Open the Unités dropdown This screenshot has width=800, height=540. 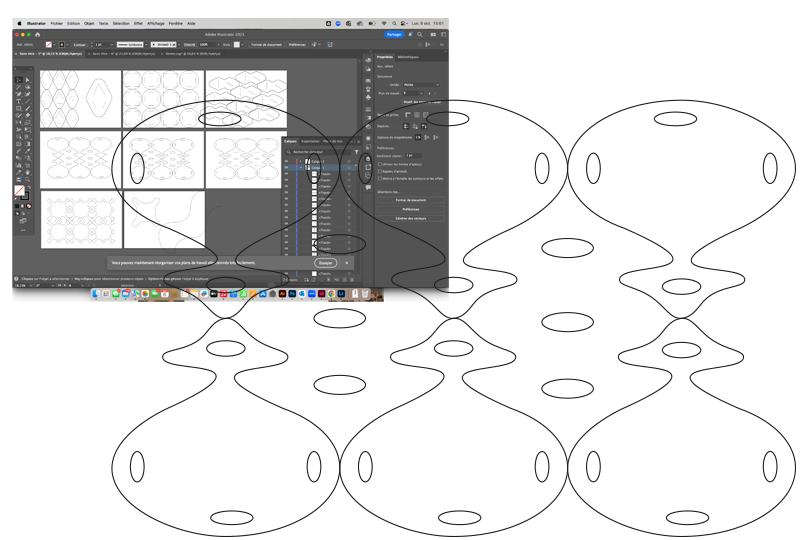420,85
